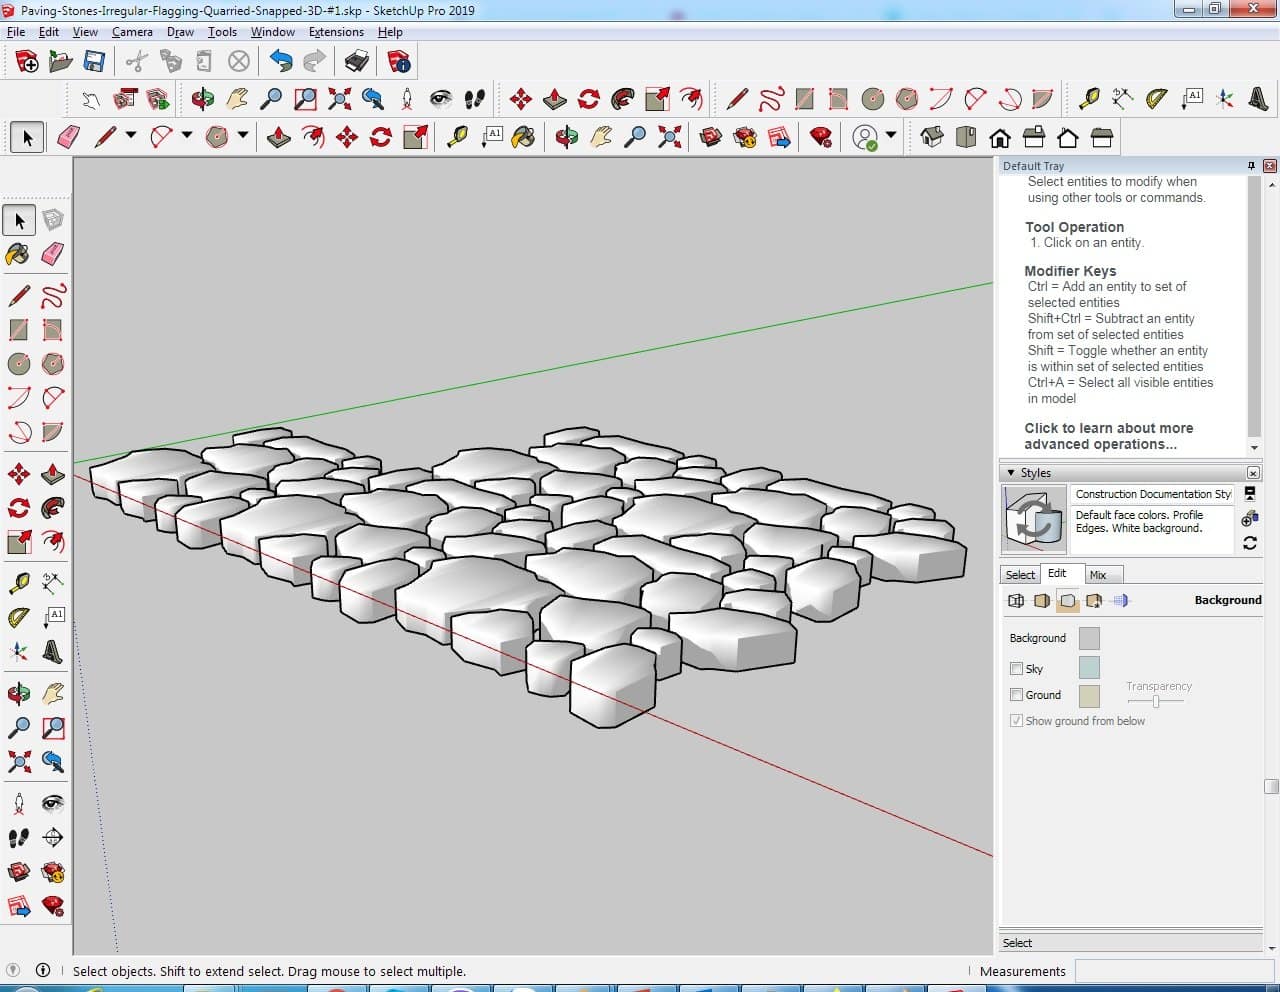Expand the user account dropdown arrow
The width and height of the screenshot is (1280, 992).
click(x=891, y=136)
